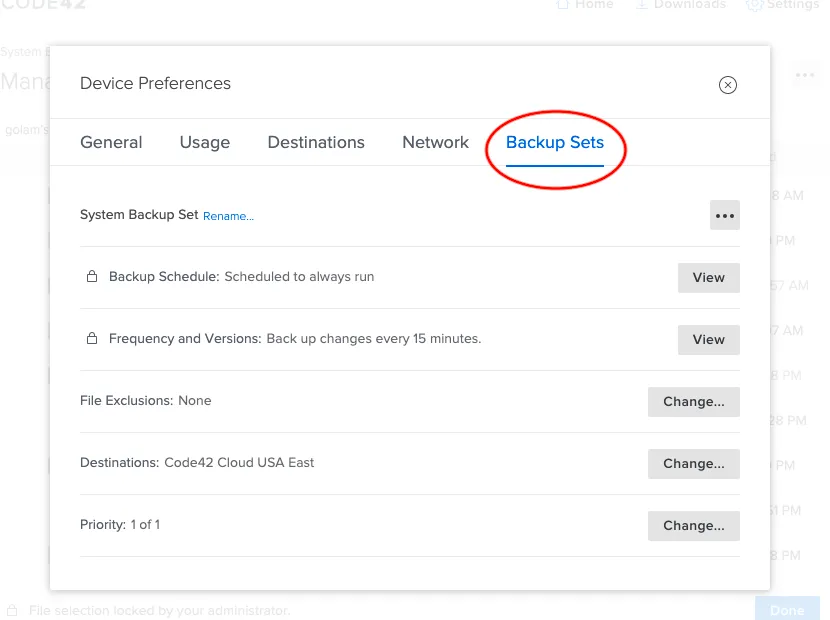Screen dimensions: 830x620
Task: Click the 'Priority: 1 of 1' text
Action: (120, 524)
